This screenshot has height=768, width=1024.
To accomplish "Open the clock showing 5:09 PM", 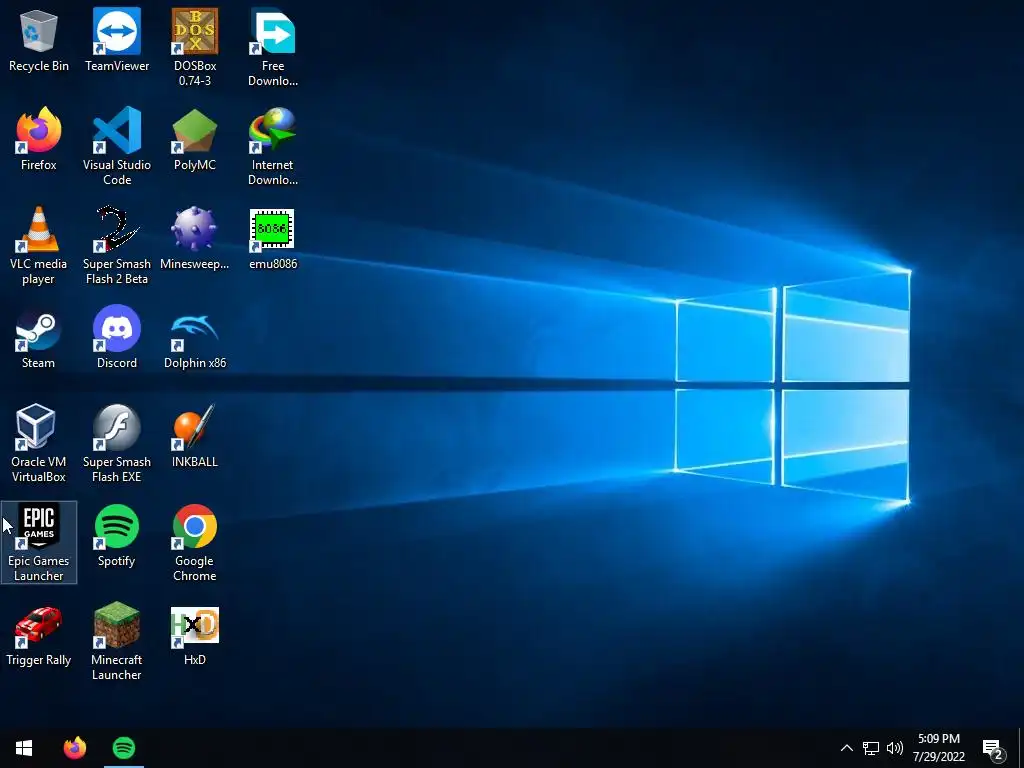I will 938,748.
